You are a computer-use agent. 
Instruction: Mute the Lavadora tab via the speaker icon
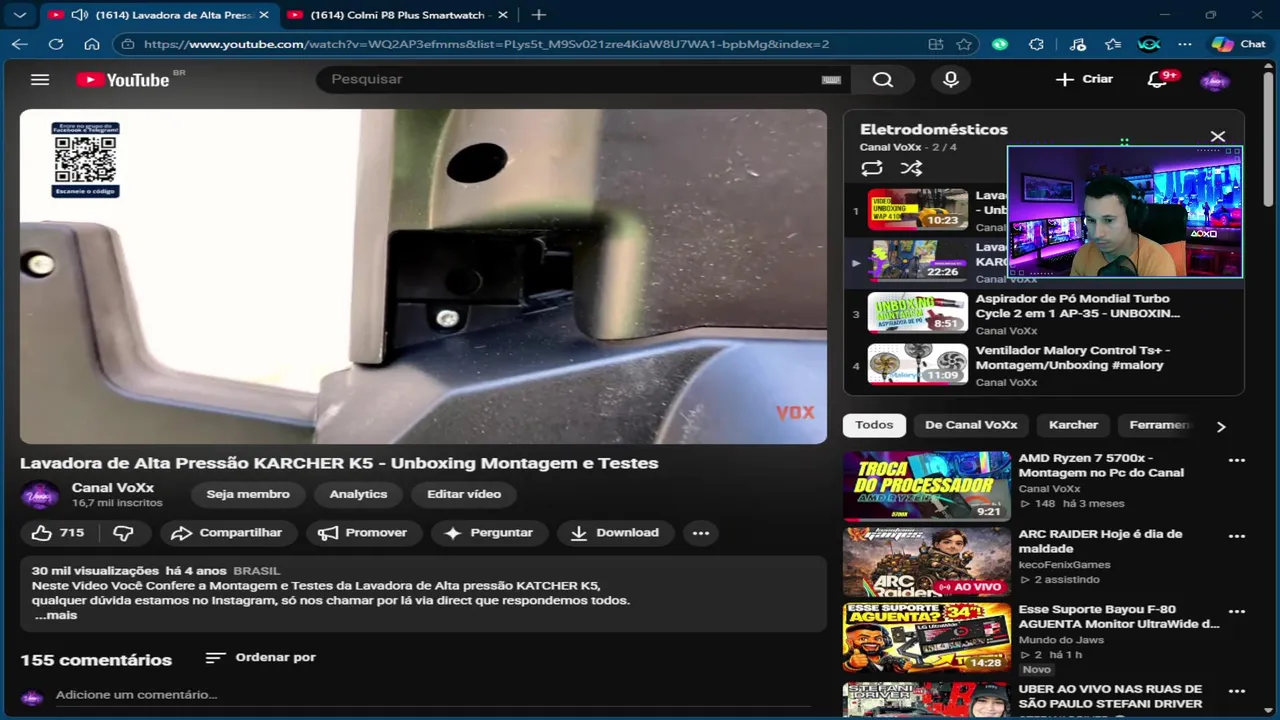80,15
